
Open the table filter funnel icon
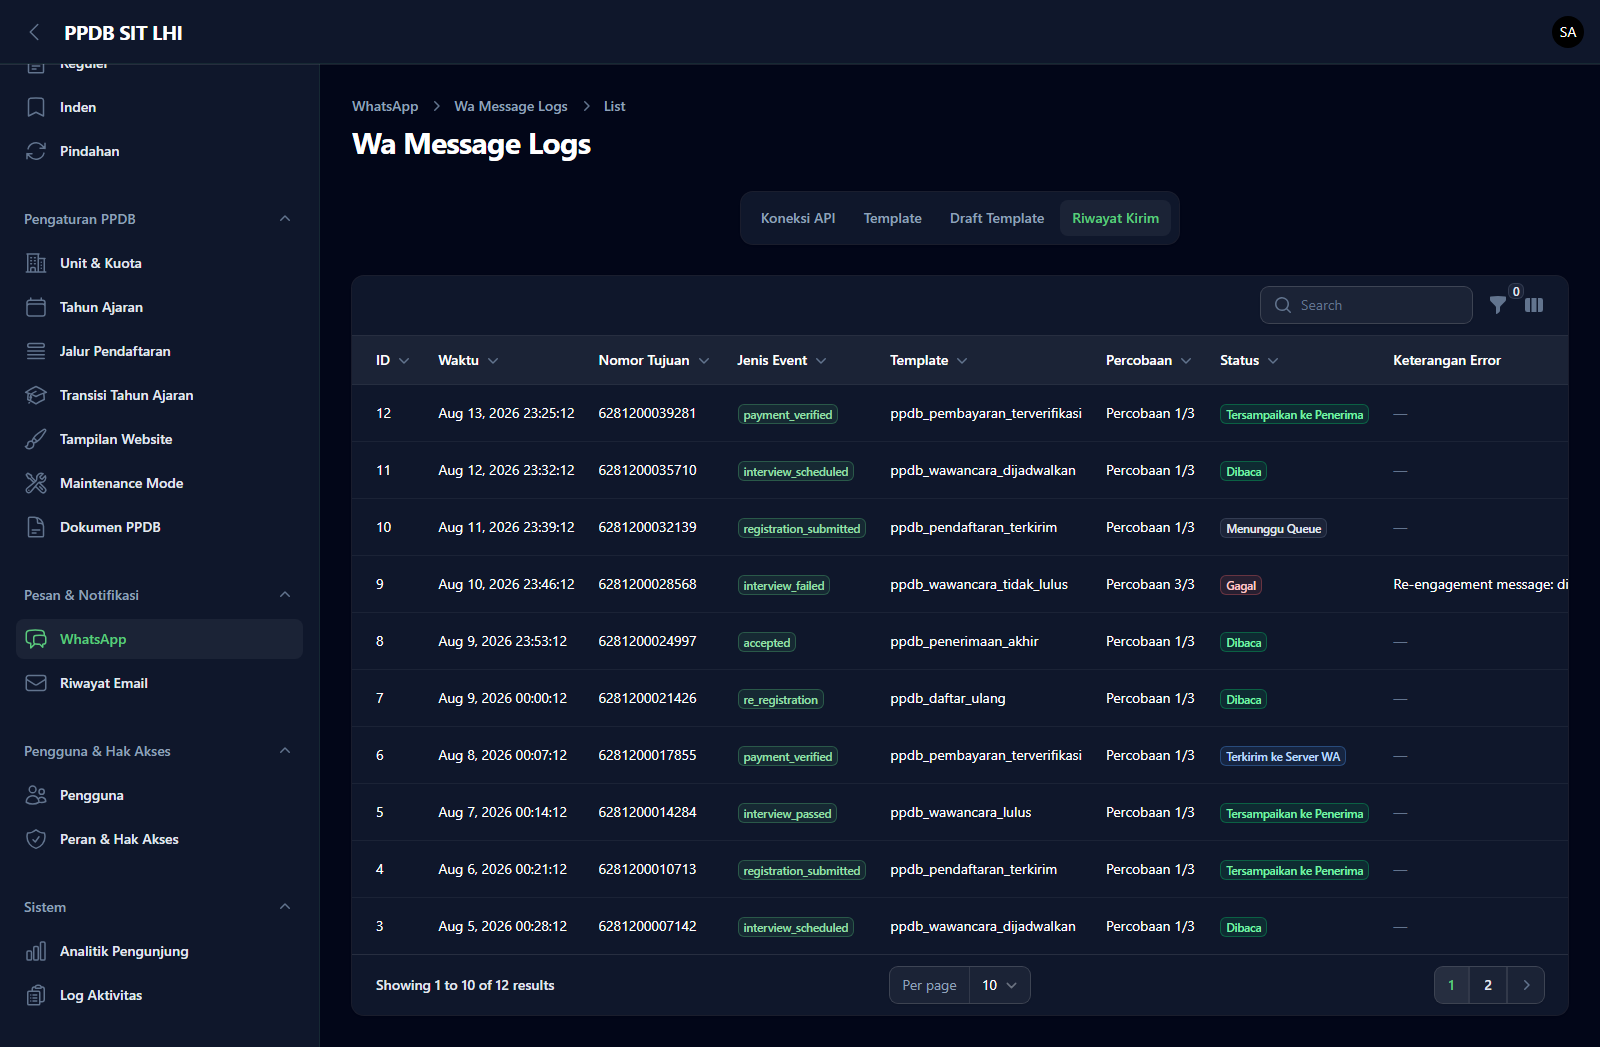[x=1498, y=305]
